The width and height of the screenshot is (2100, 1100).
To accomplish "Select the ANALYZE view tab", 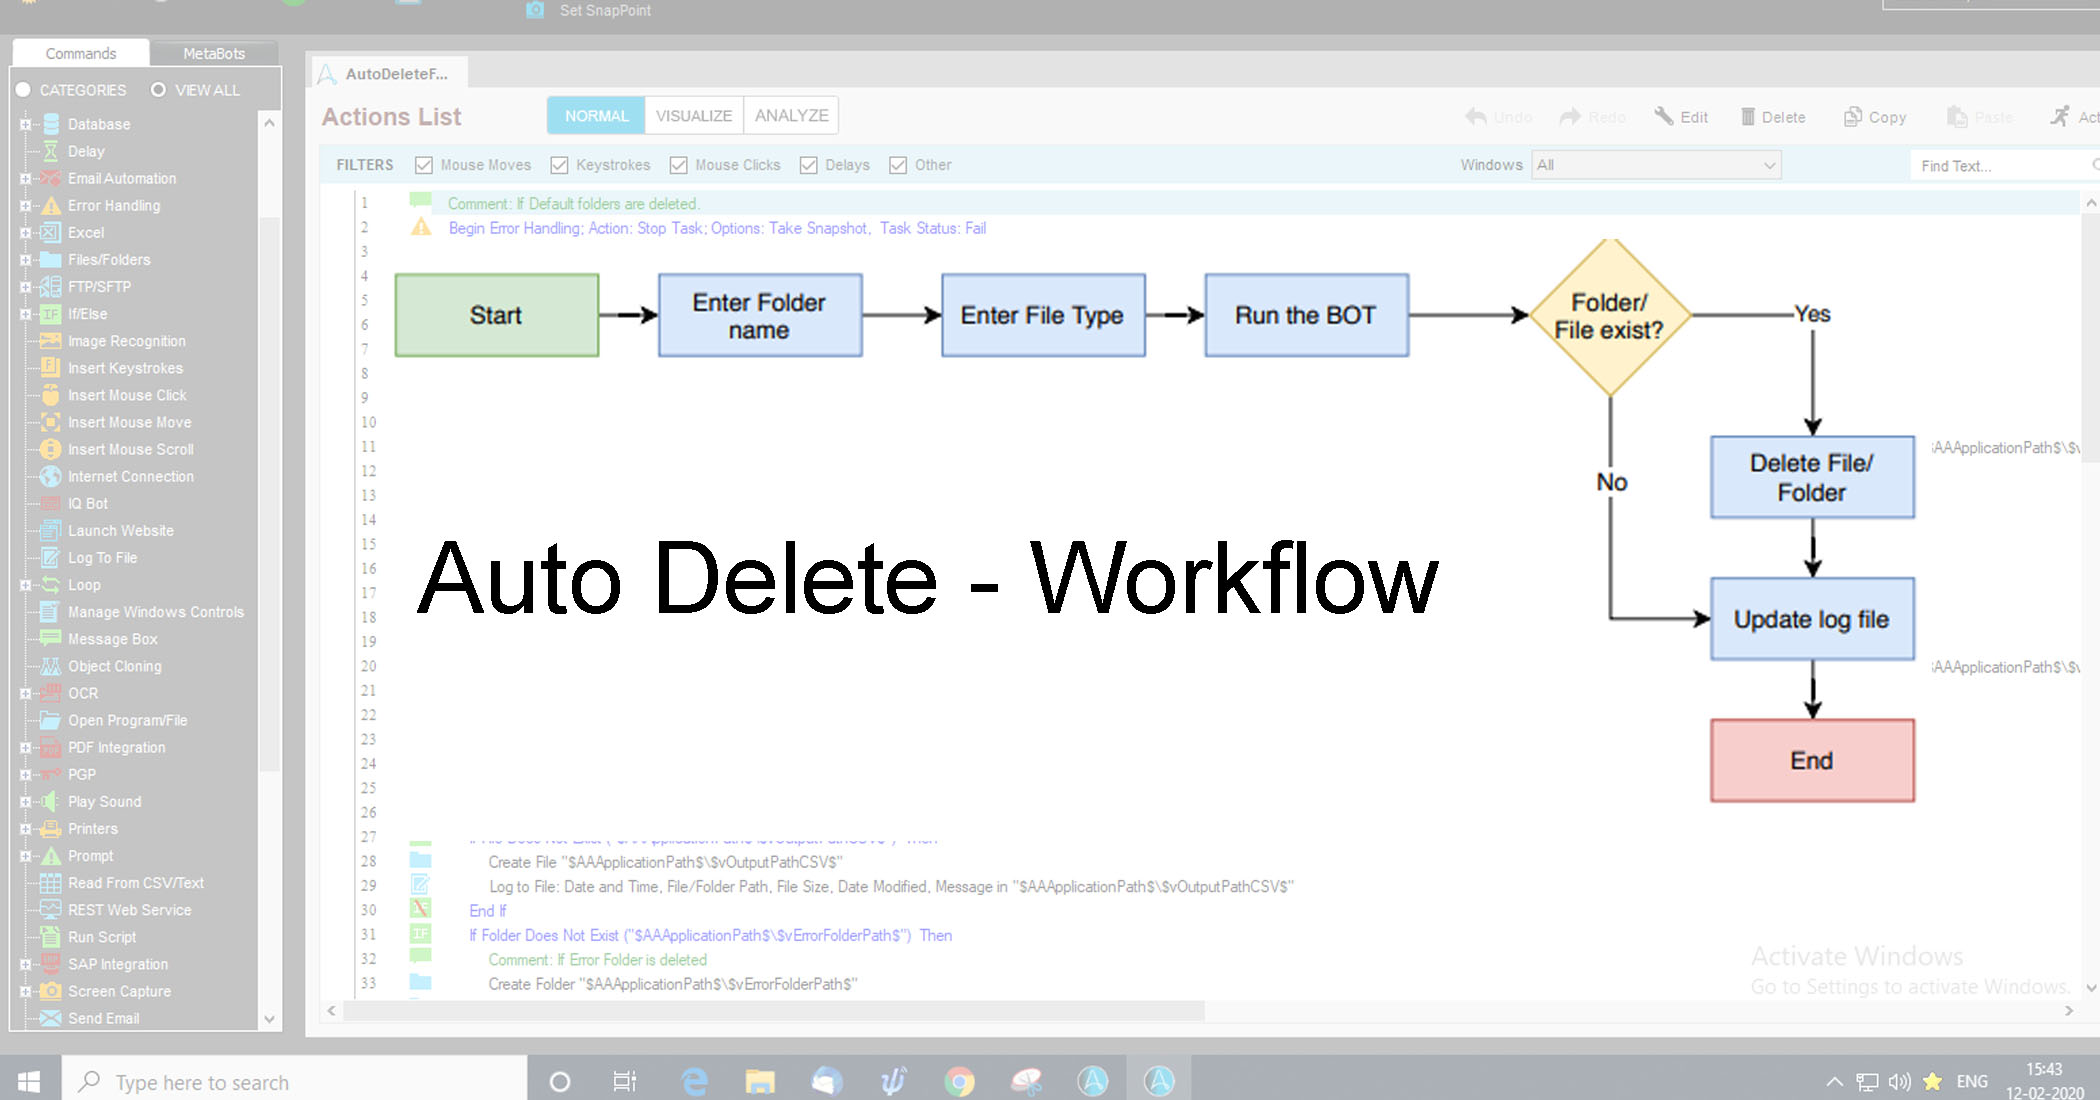I will point(791,116).
